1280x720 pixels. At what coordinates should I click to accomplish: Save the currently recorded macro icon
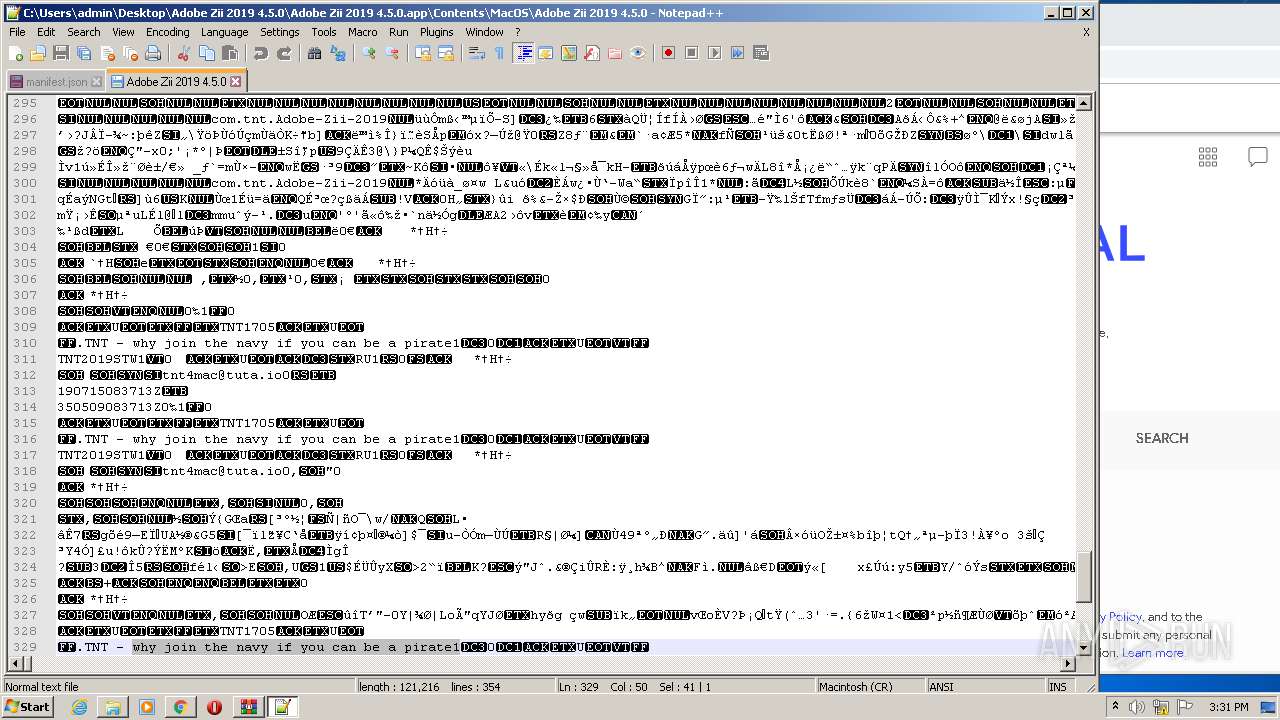pos(760,53)
